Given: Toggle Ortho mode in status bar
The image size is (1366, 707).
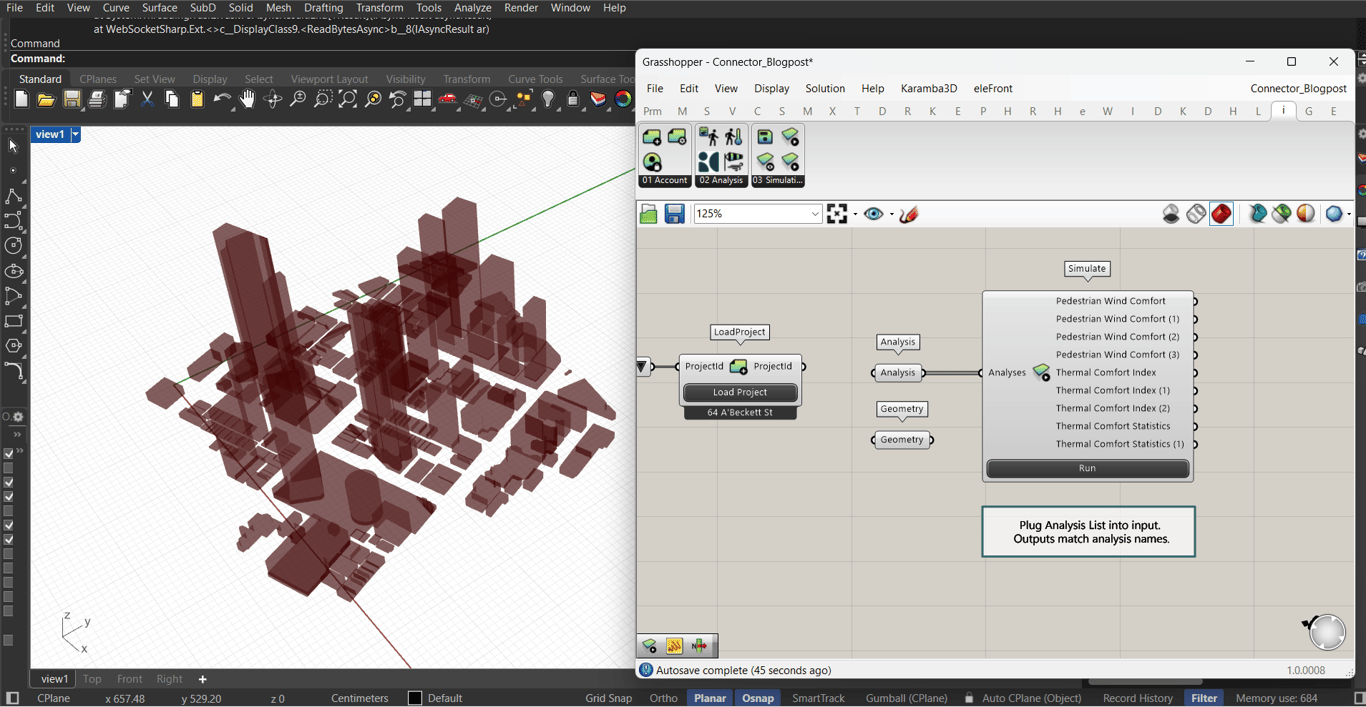Looking at the screenshot, I should click(663, 698).
